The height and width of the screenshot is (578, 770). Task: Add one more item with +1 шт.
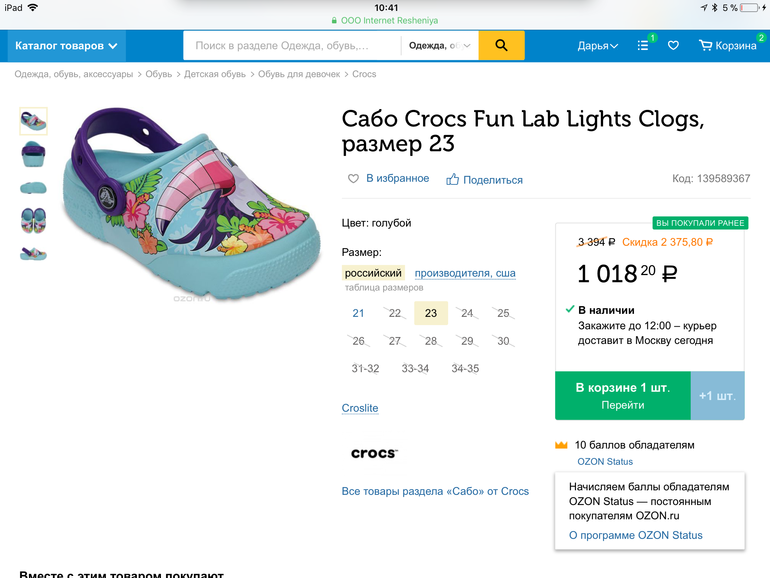pyautogui.click(x=717, y=395)
